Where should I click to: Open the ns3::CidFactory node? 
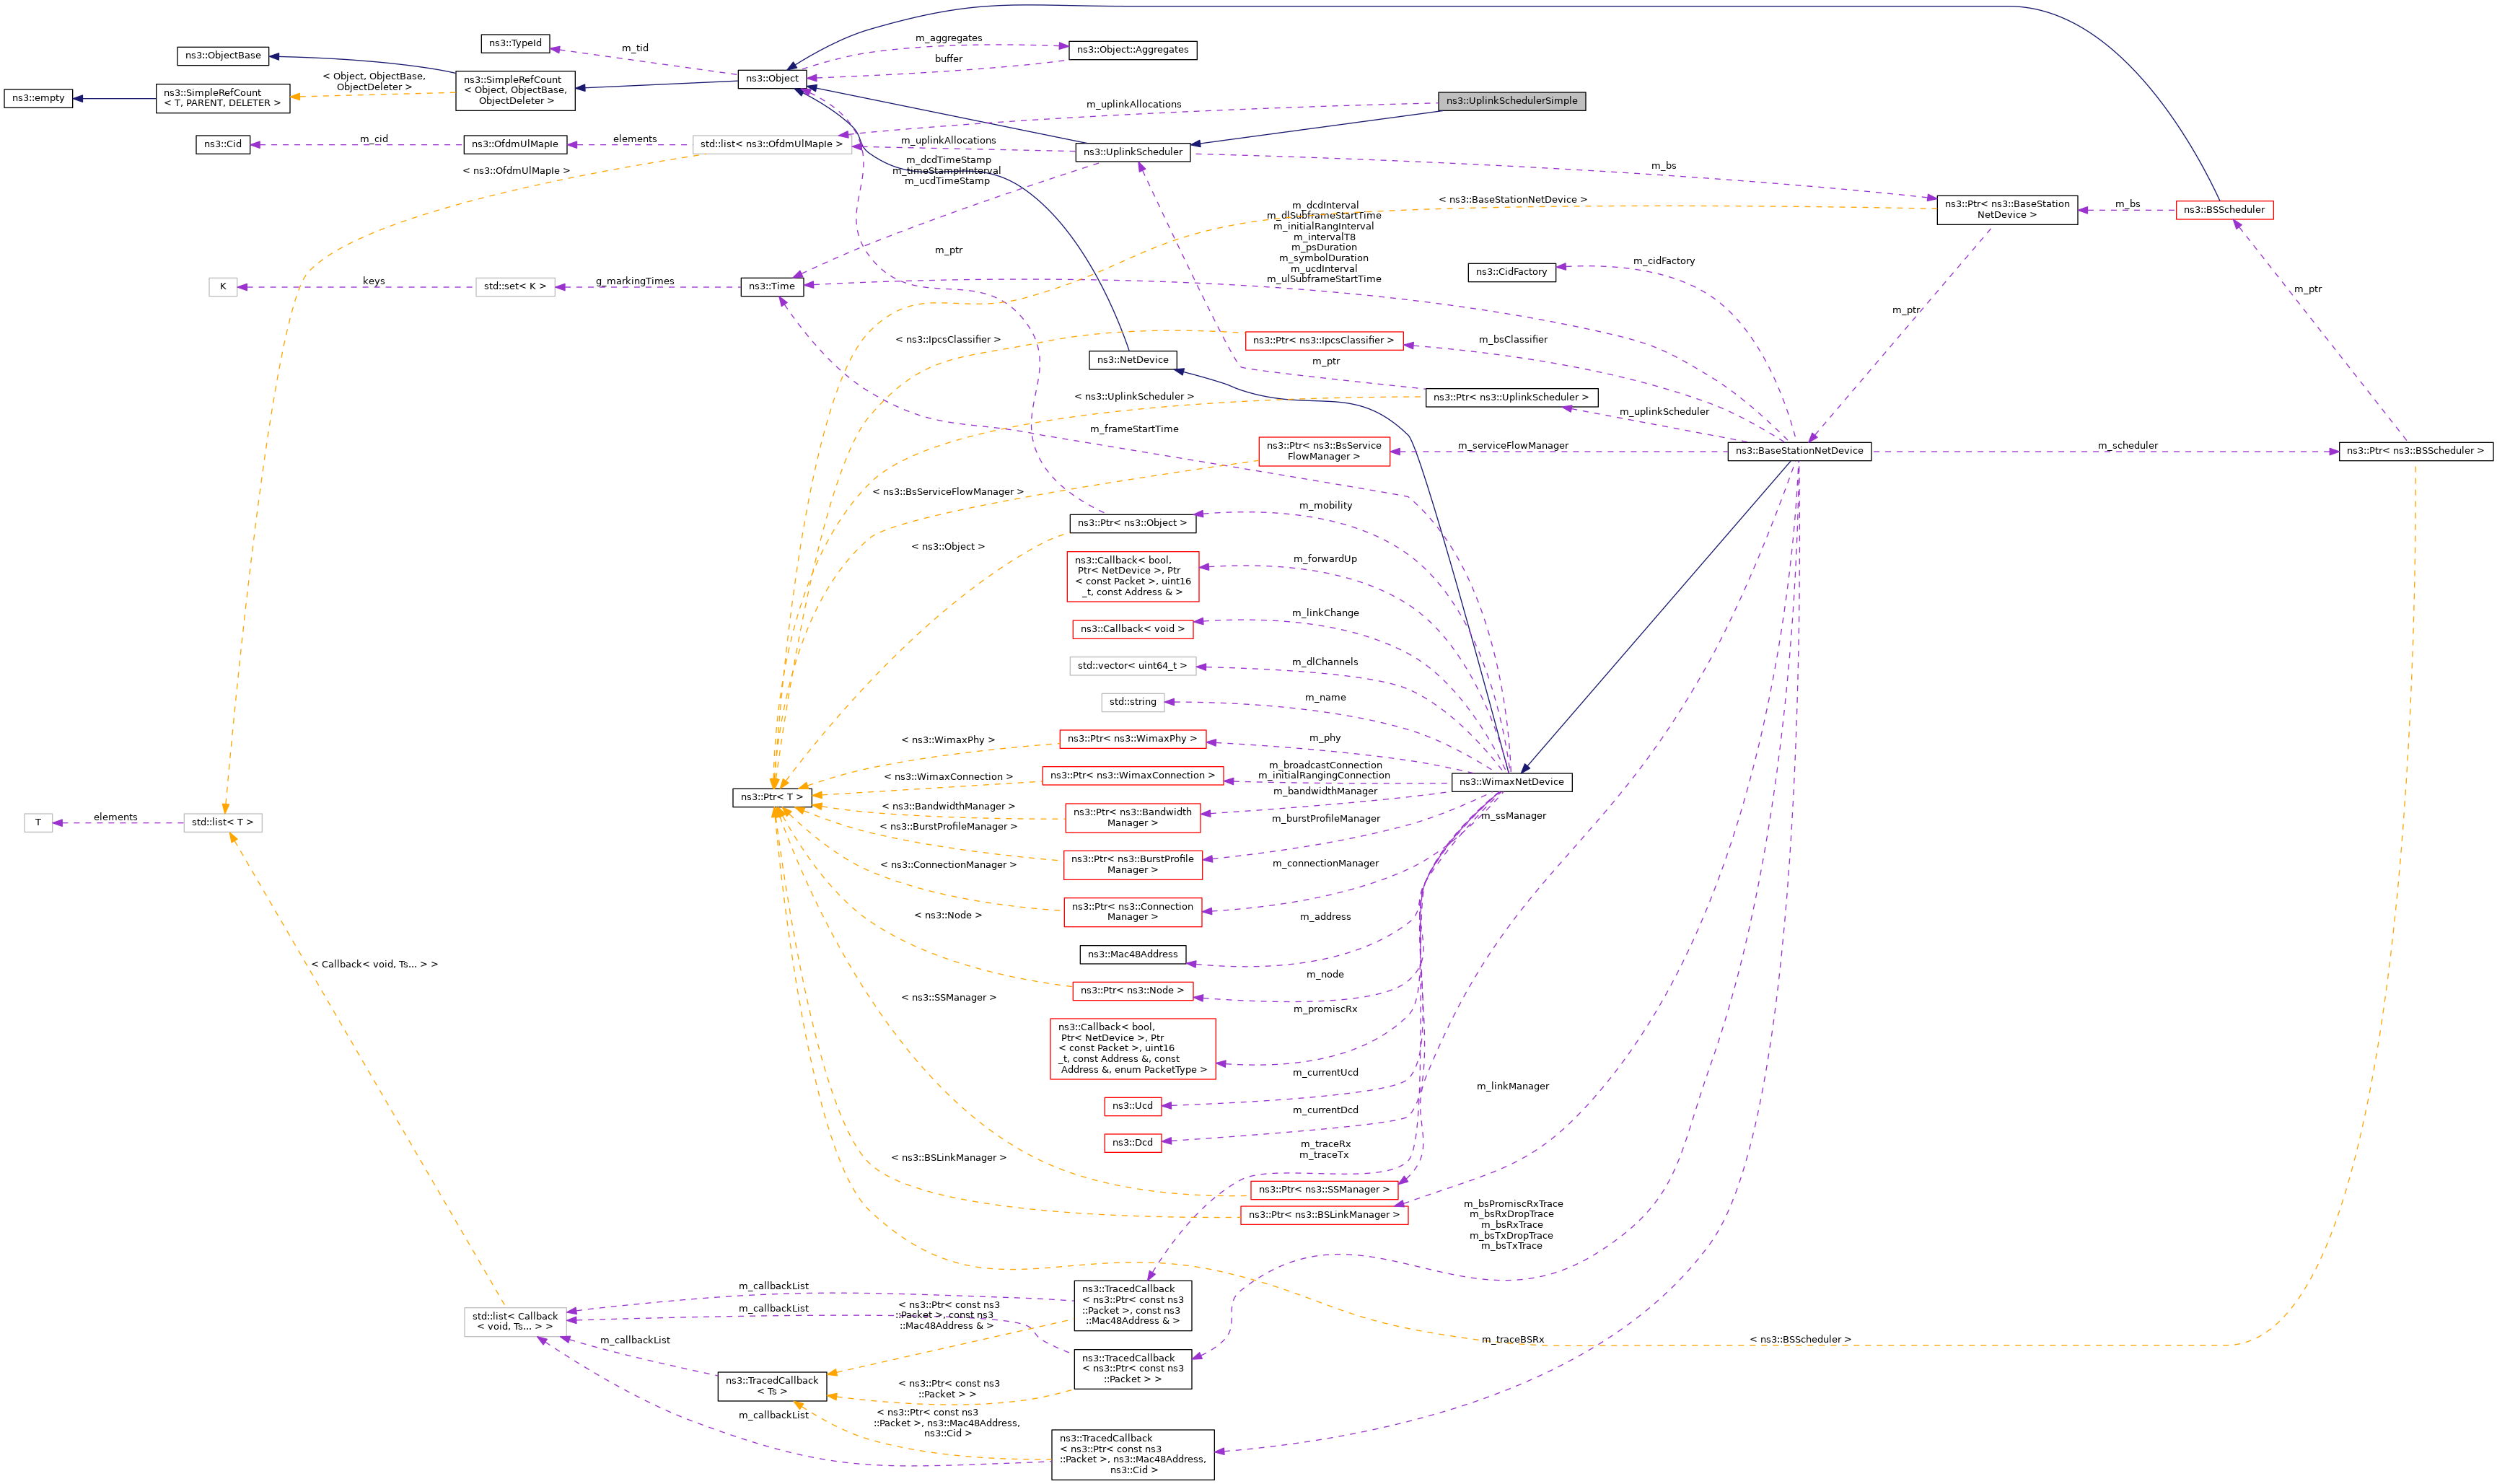point(1511,272)
